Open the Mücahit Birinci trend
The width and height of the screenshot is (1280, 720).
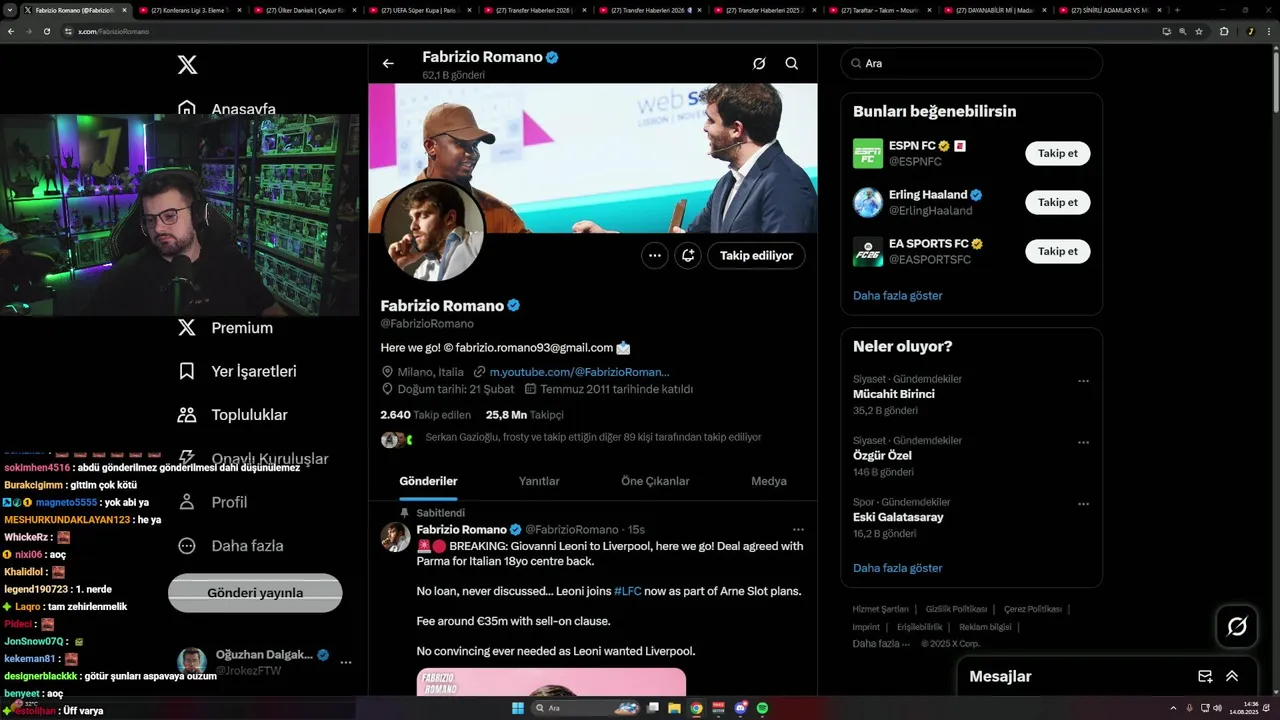point(894,394)
